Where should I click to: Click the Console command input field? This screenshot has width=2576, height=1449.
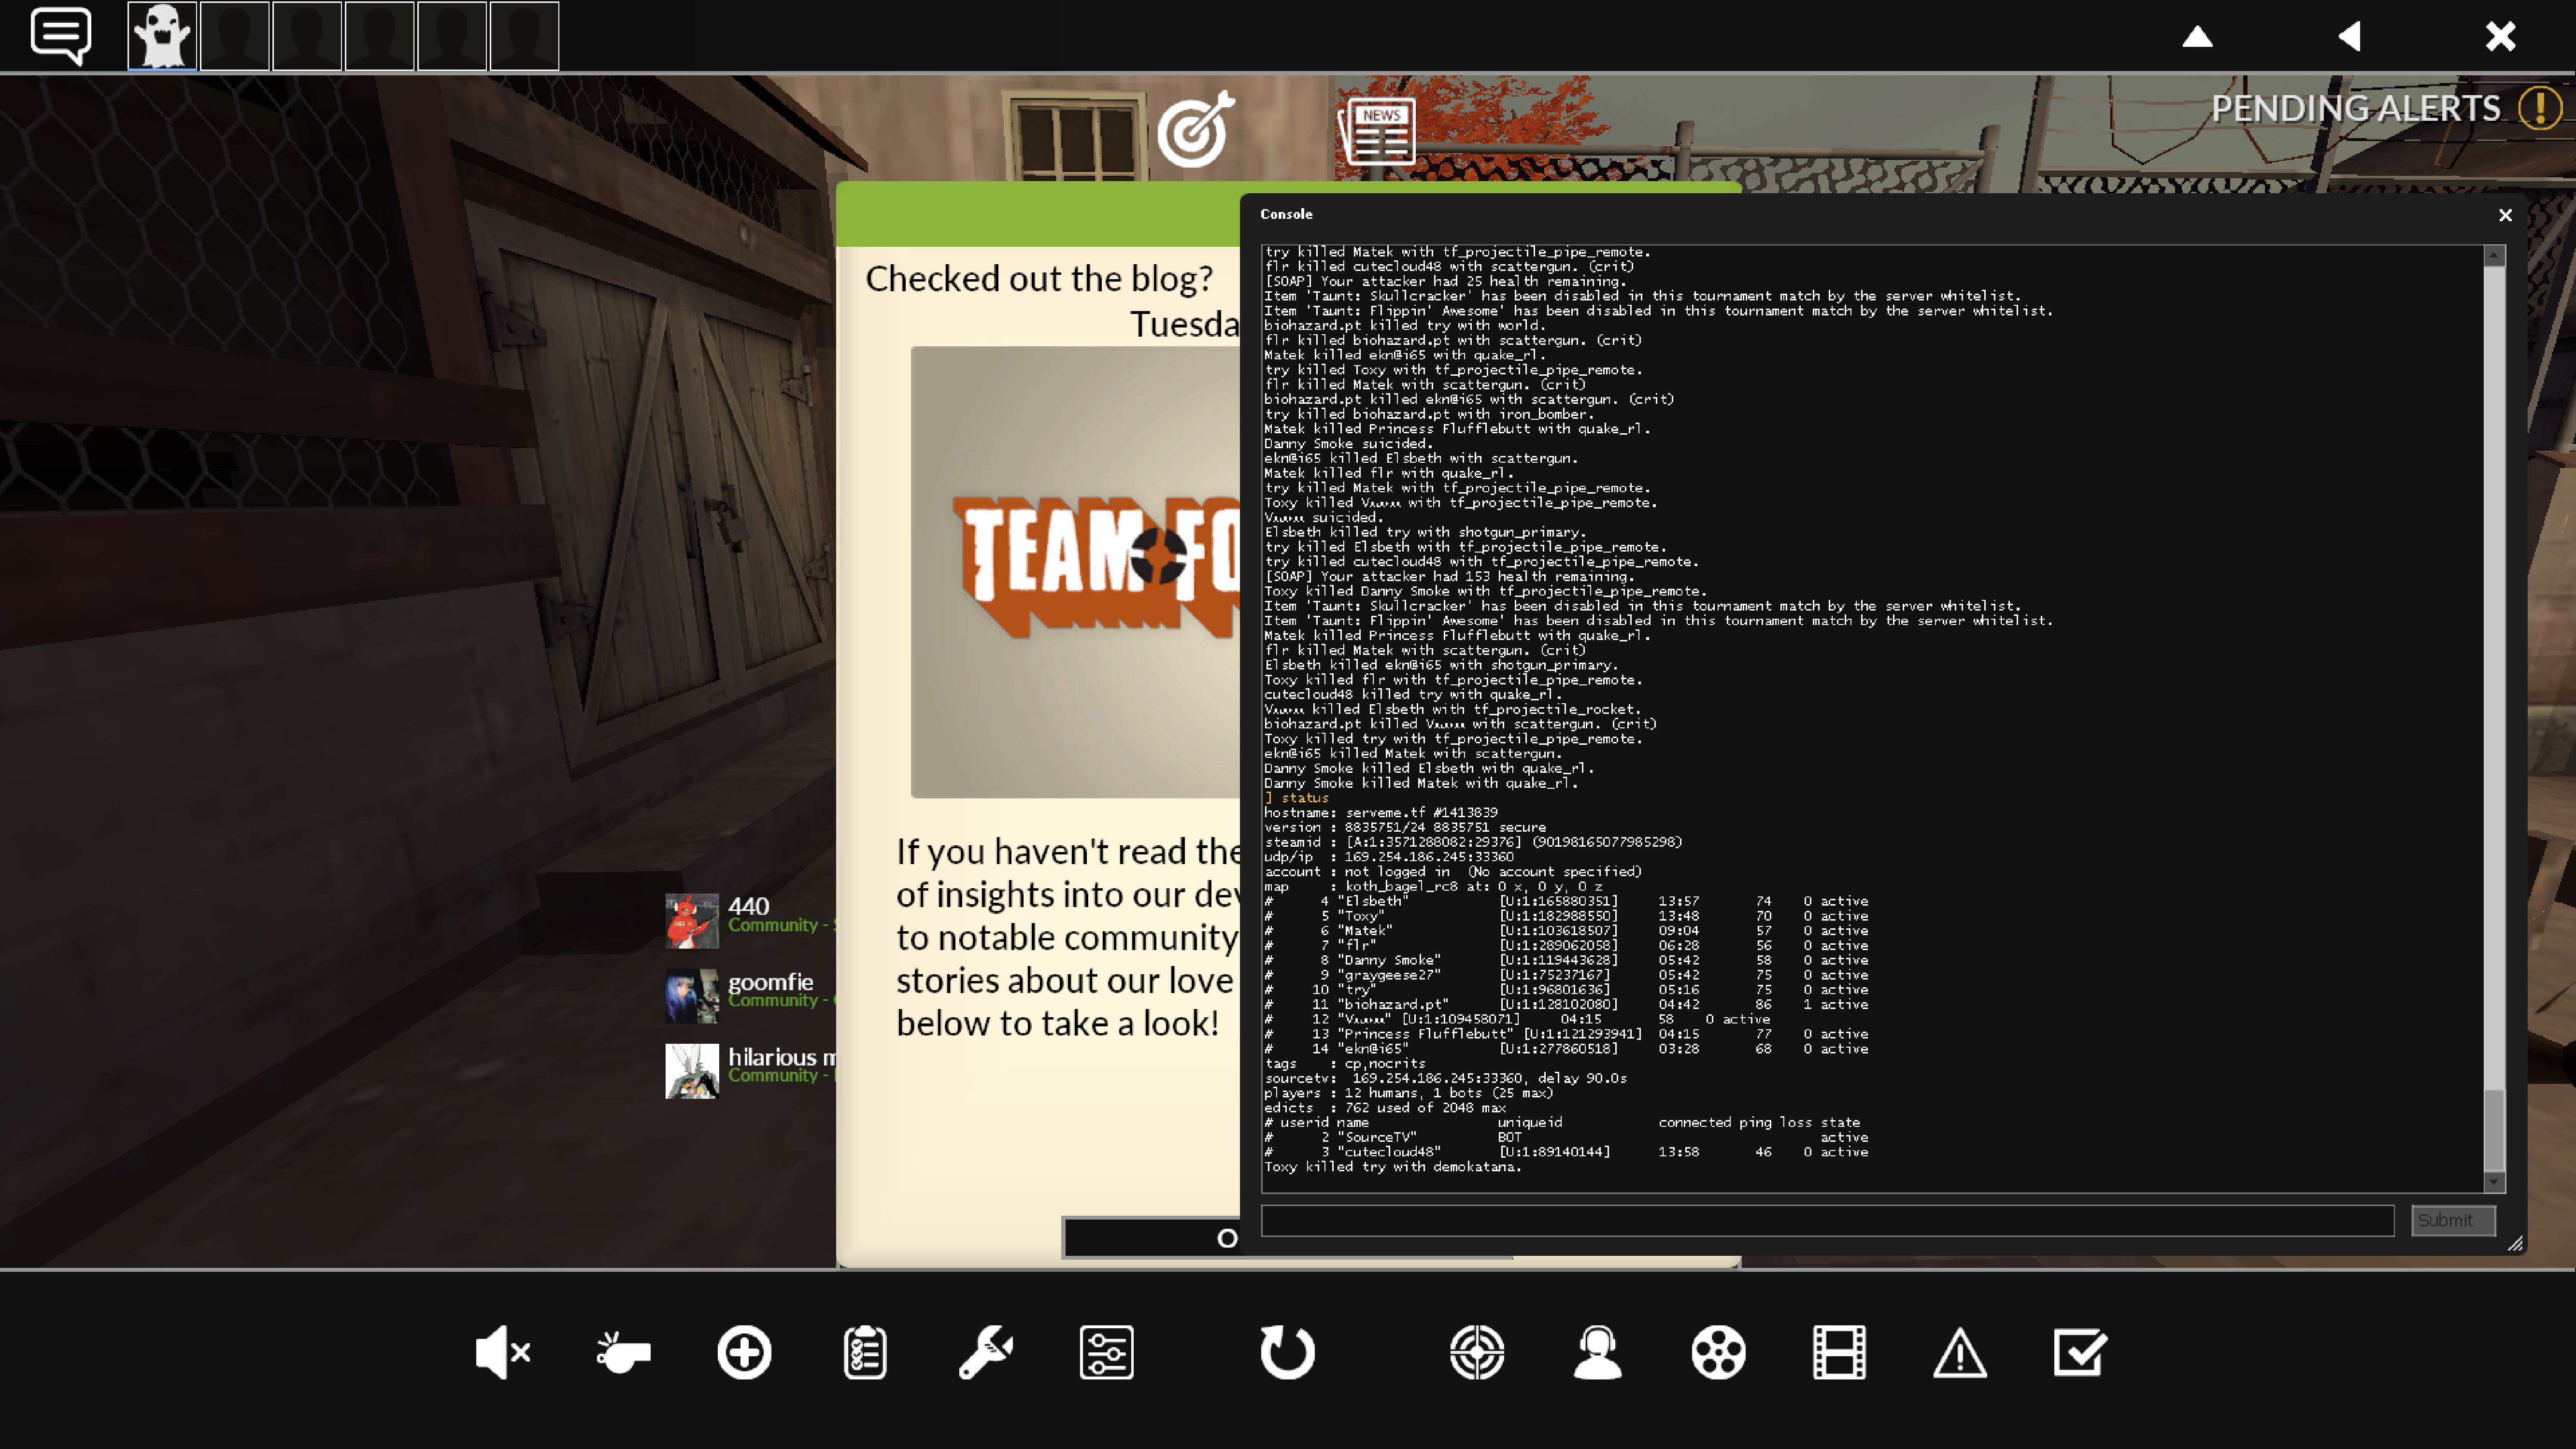coord(1828,1220)
